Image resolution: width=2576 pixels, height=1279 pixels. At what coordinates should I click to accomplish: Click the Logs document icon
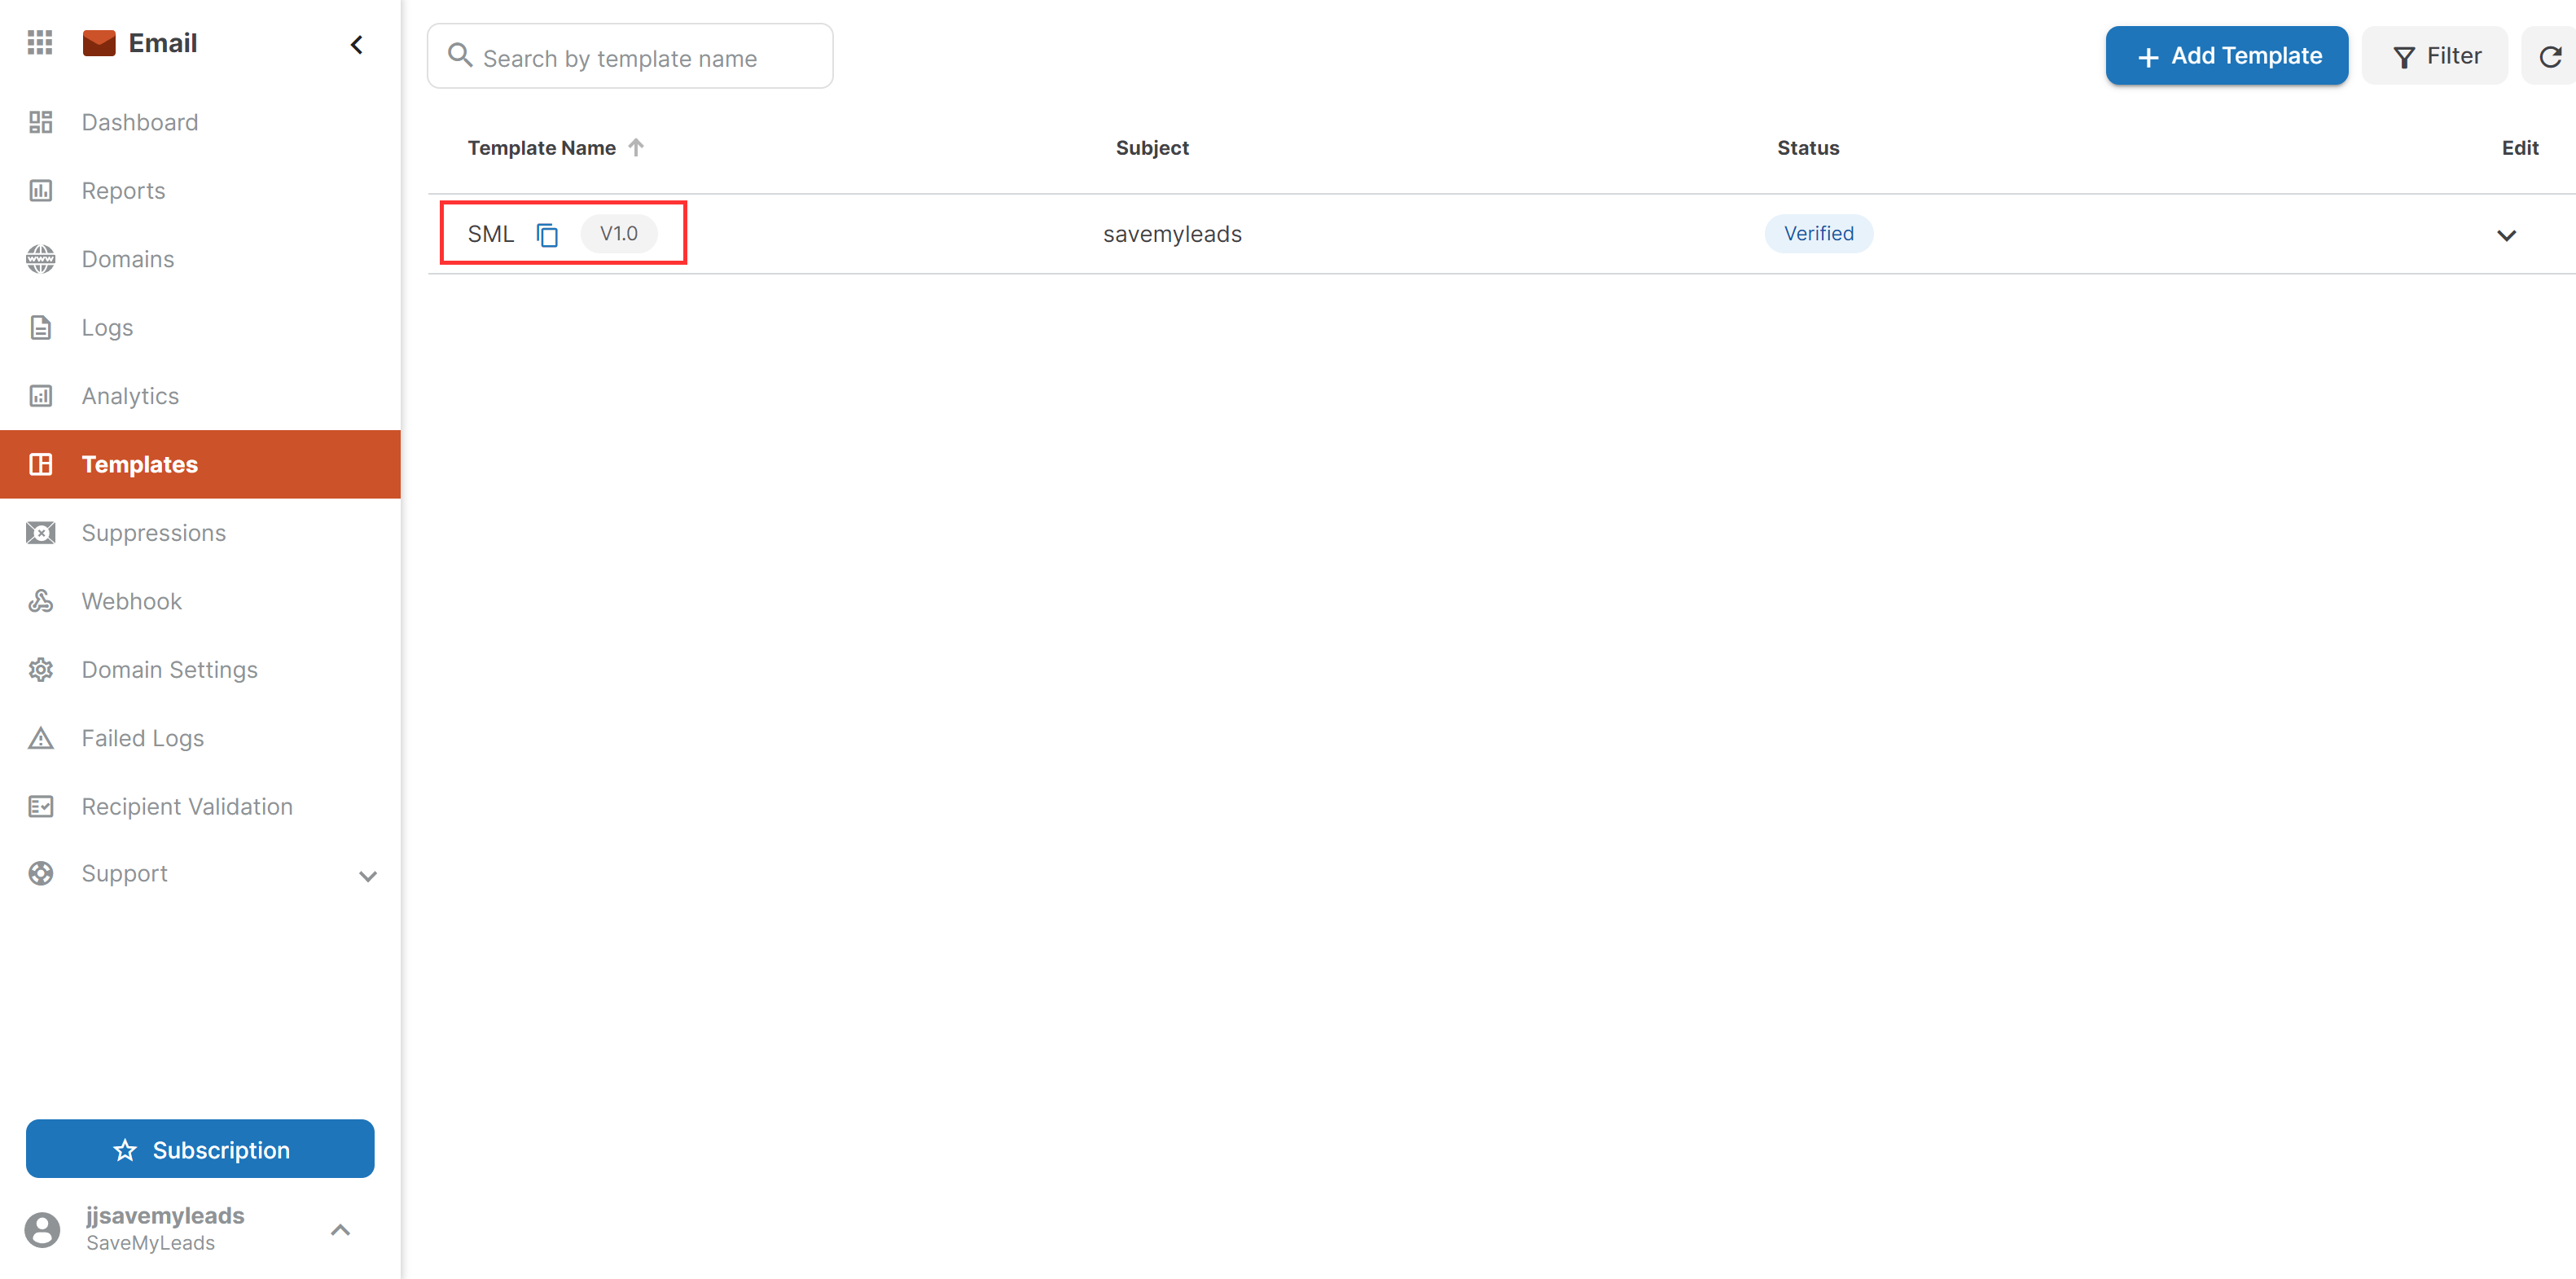[41, 327]
